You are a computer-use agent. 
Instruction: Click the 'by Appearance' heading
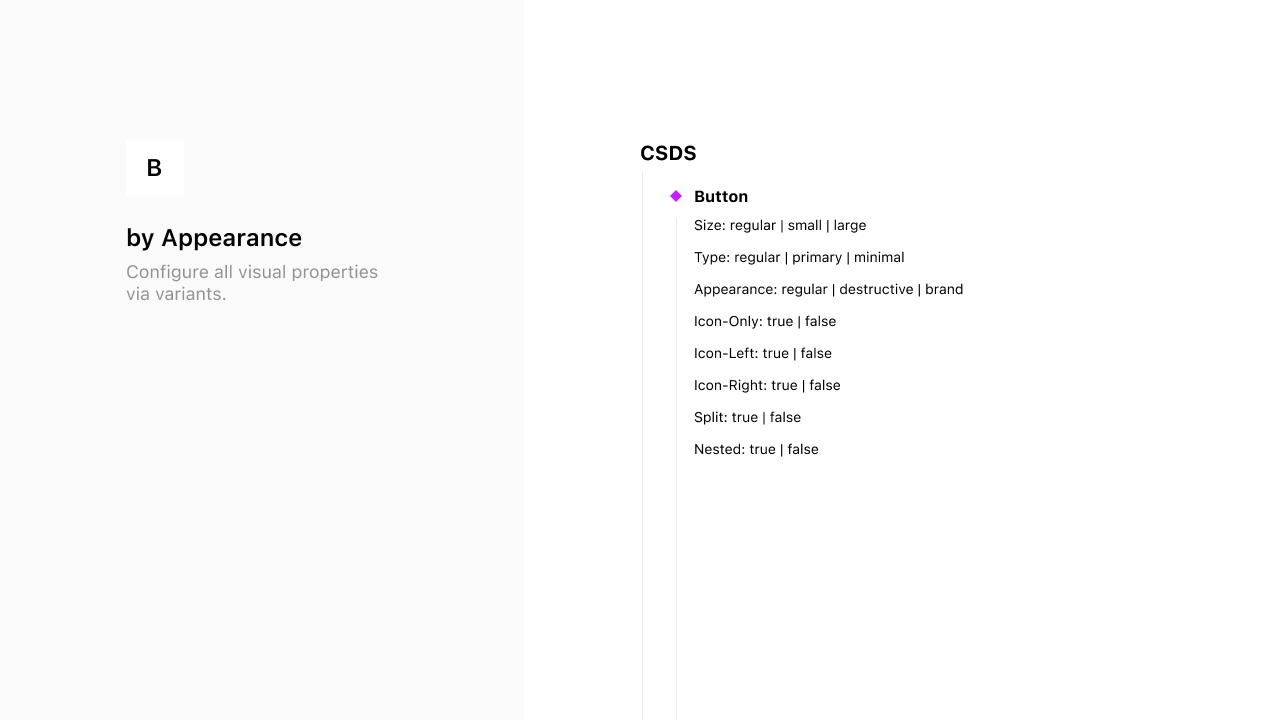tap(214, 238)
